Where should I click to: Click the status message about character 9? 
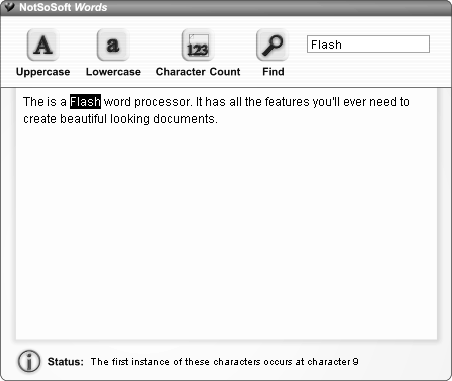(225, 362)
